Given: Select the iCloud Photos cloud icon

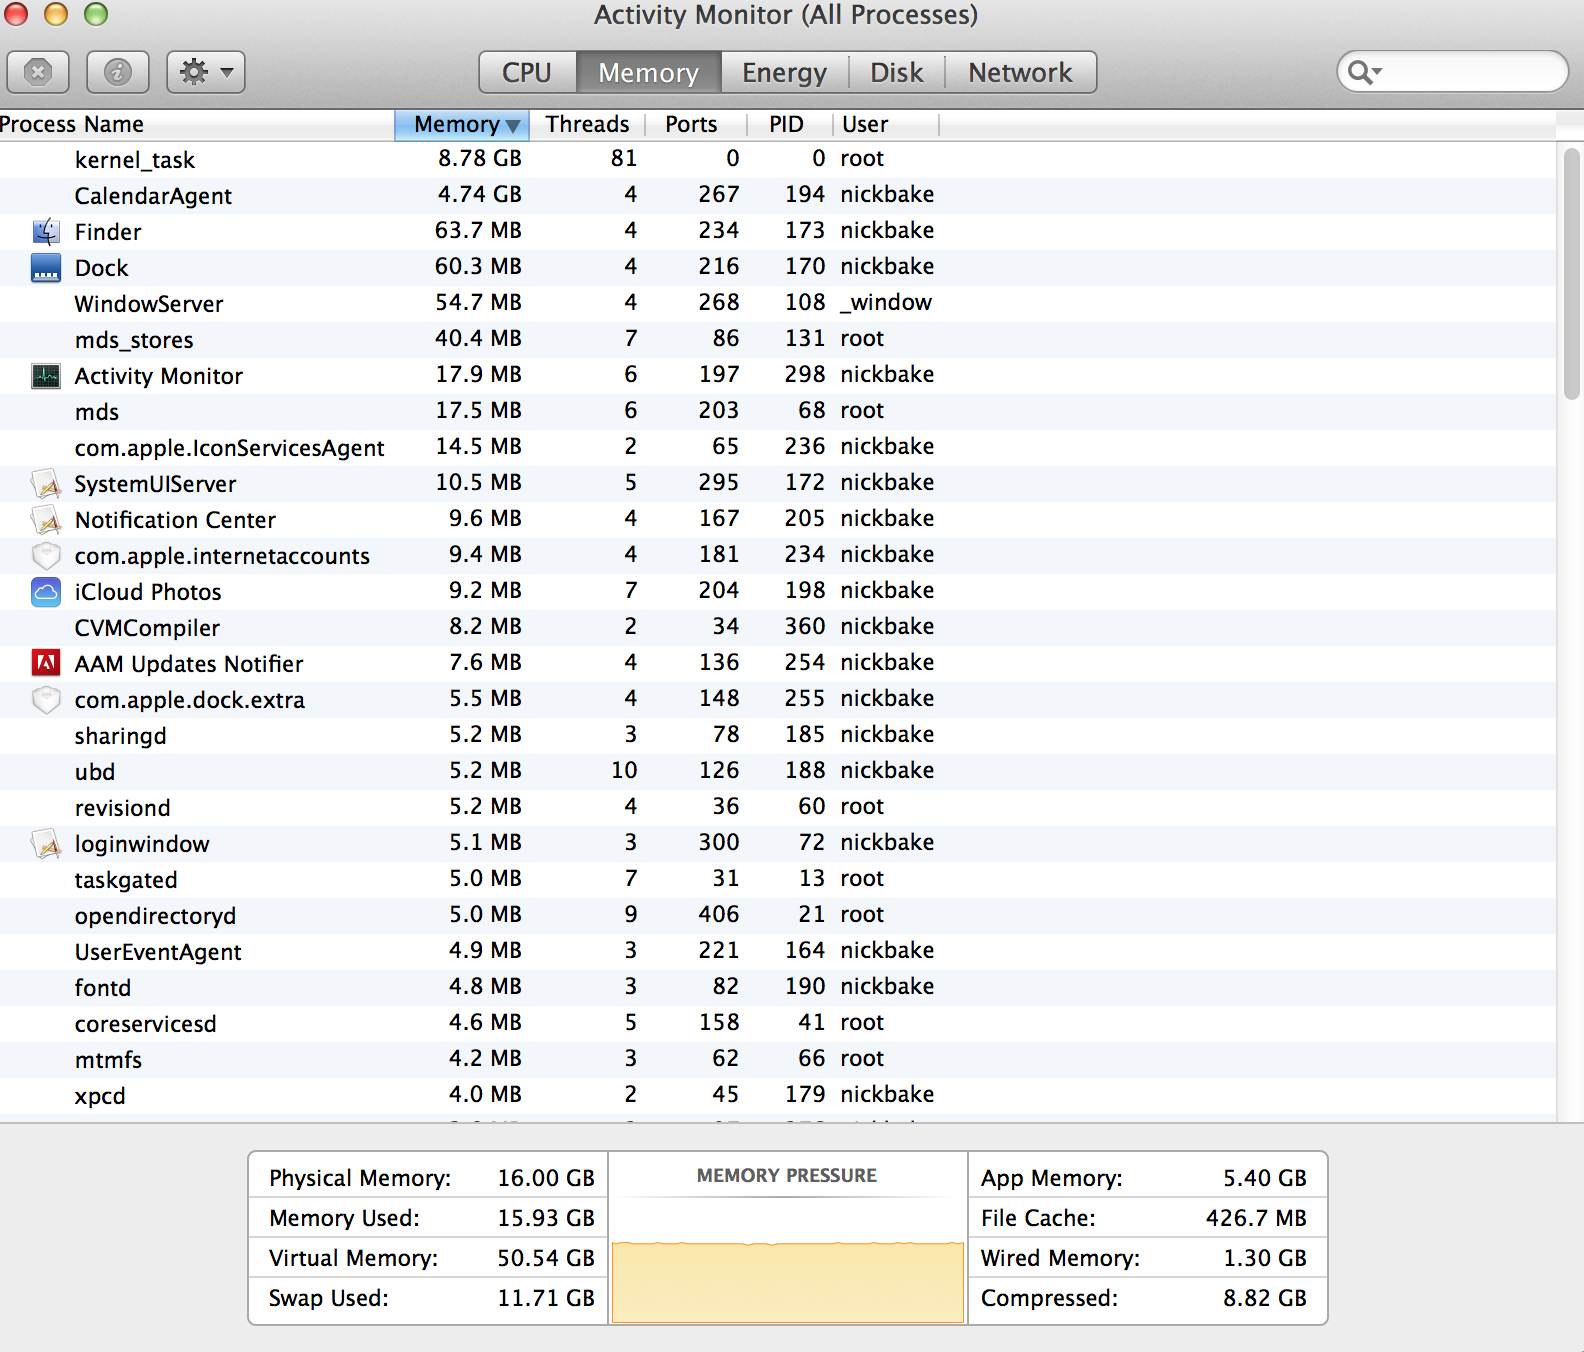Looking at the screenshot, I should tap(46, 592).
